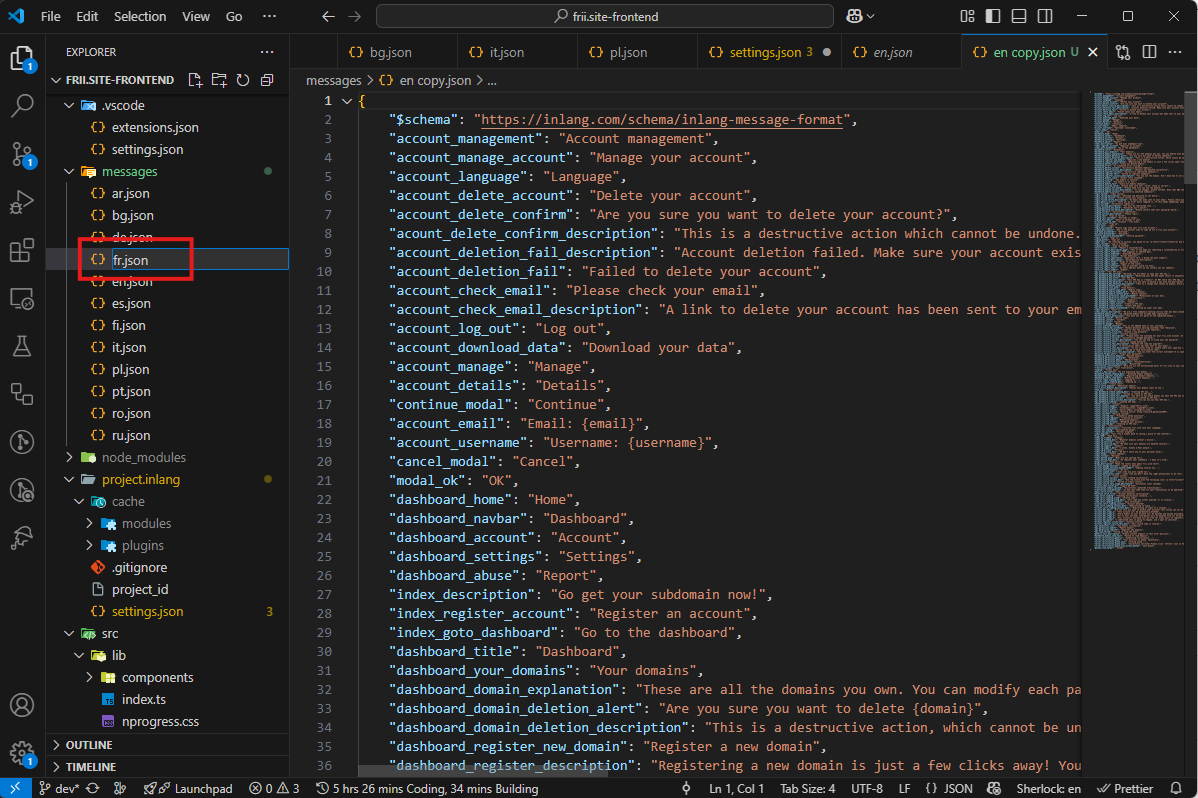Open ru.json in the file tree
This screenshot has height=798, width=1198.
(x=131, y=436)
